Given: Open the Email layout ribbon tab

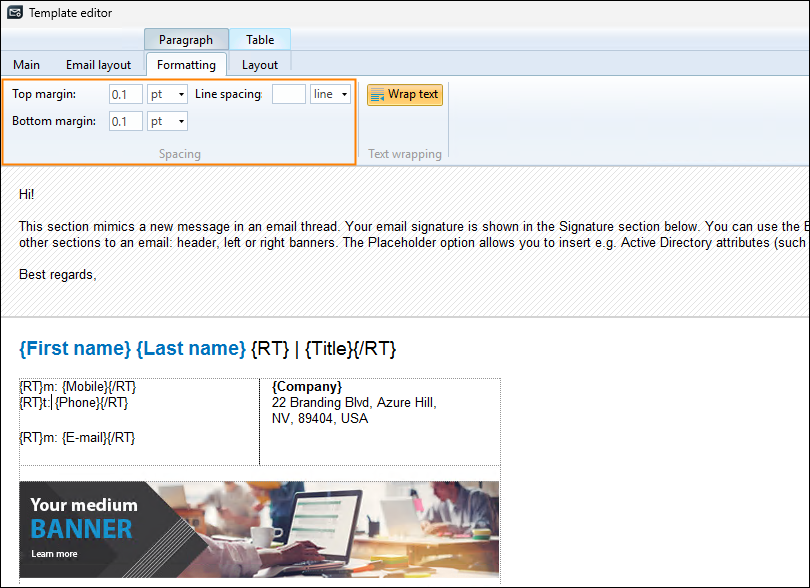Looking at the screenshot, I should 98,64.
